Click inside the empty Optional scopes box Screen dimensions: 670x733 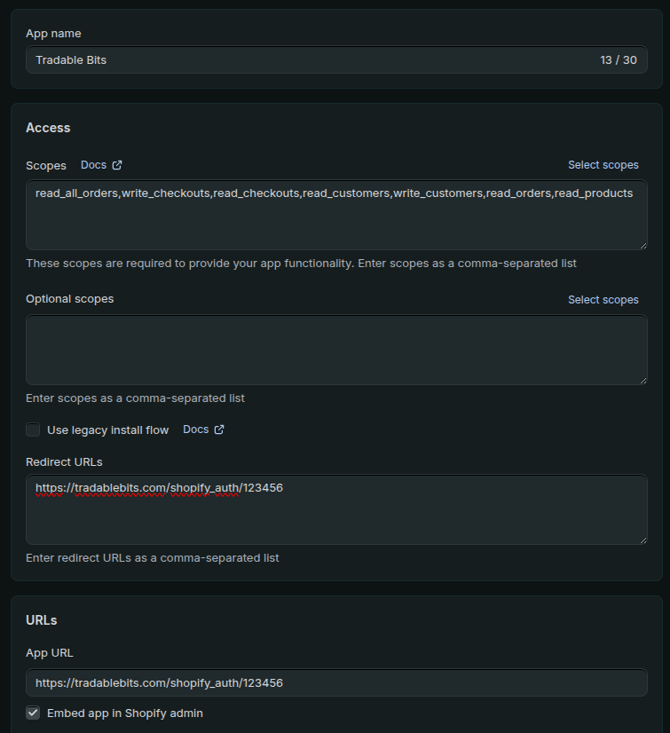[337, 350]
